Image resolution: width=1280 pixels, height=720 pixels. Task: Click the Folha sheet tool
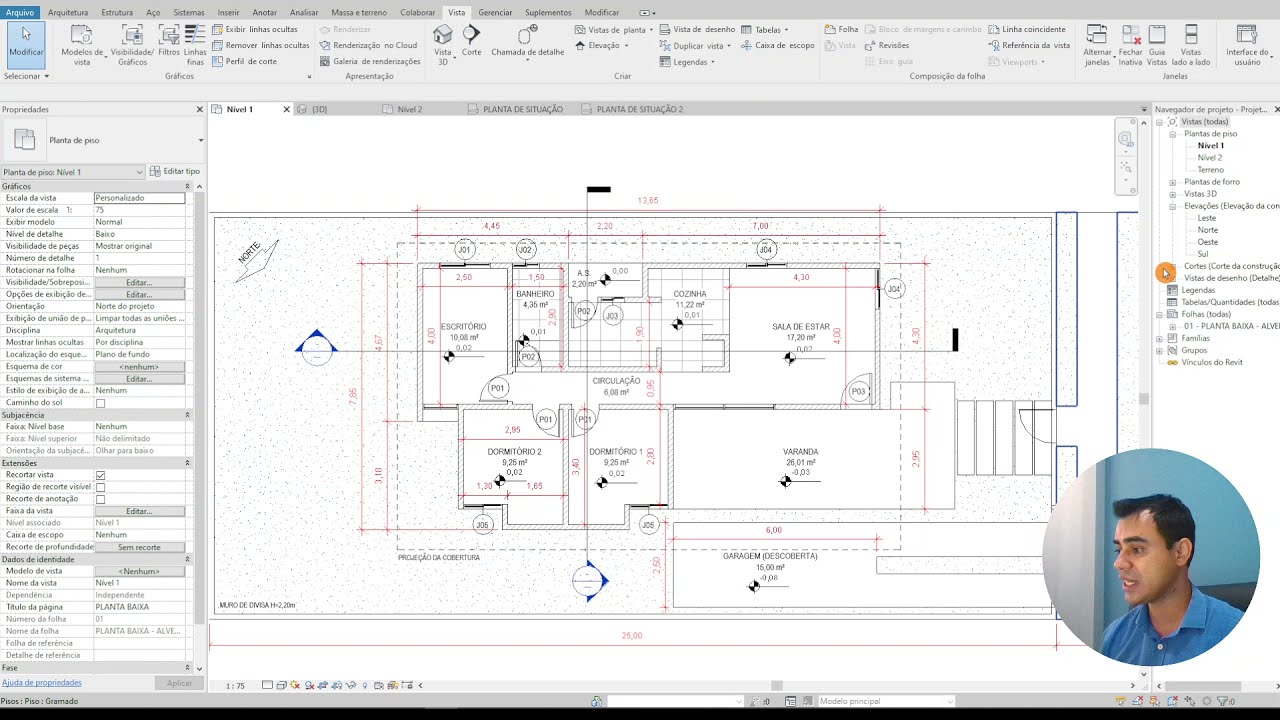[841, 30]
